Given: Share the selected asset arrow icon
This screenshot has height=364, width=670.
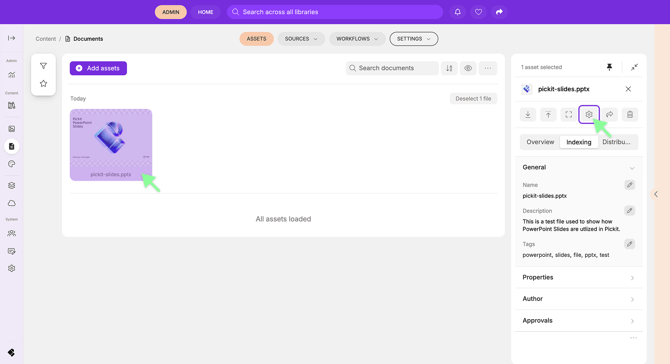Looking at the screenshot, I should (x=610, y=114).
